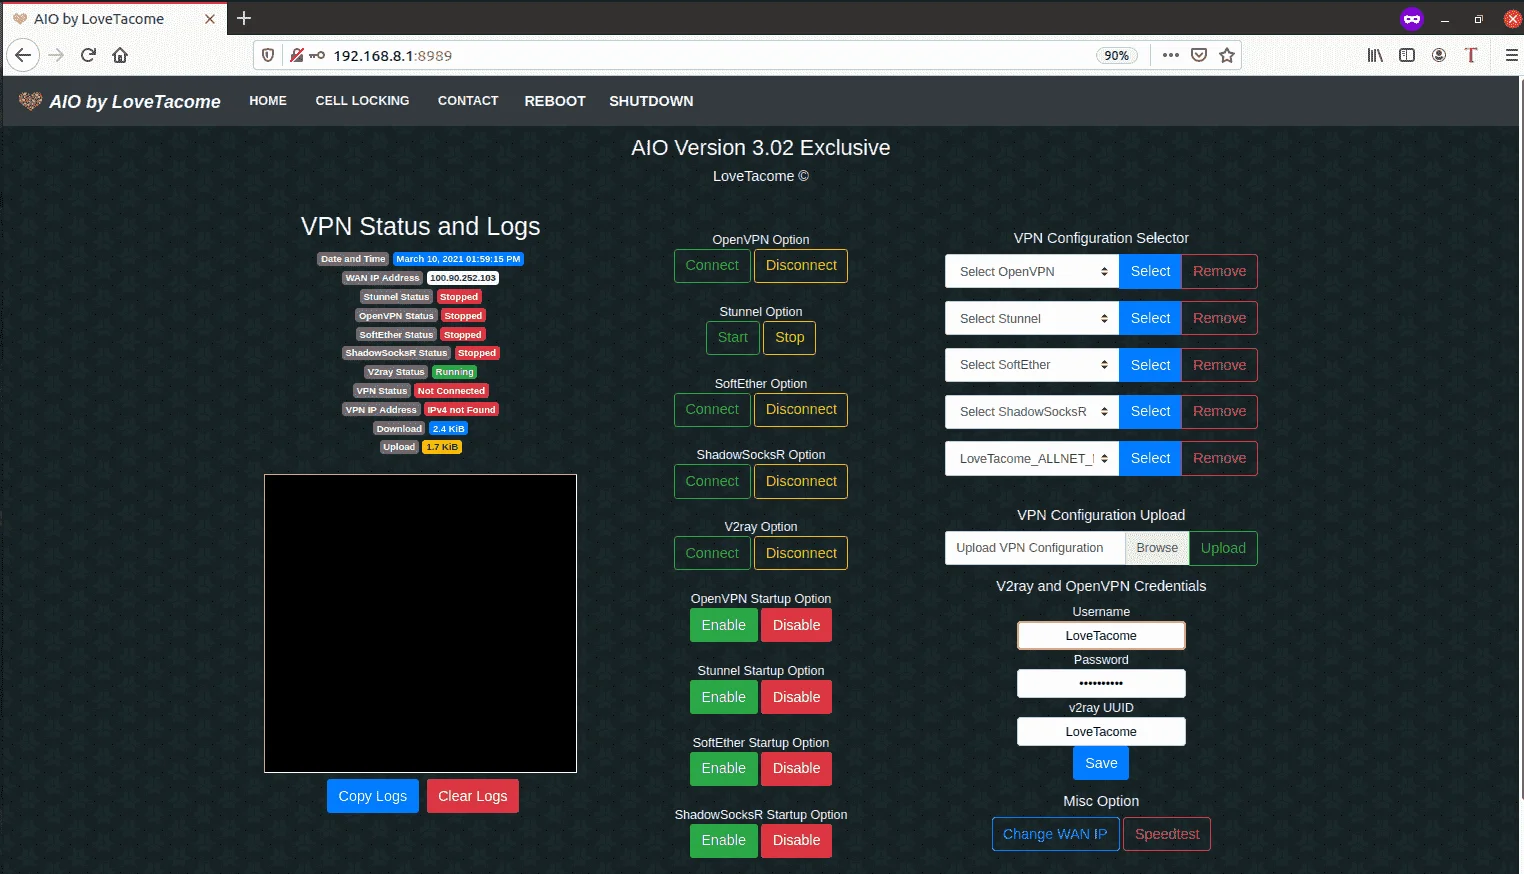Screen dimensions: 1524x874
Task: Stop Stunnel
Action: [x=790, y=337]
